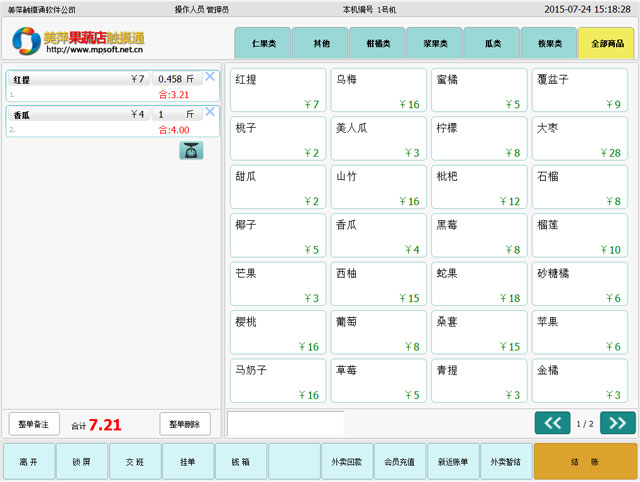Lock the screen with 锁屏

pyautogui.click(x=82, y=462)
